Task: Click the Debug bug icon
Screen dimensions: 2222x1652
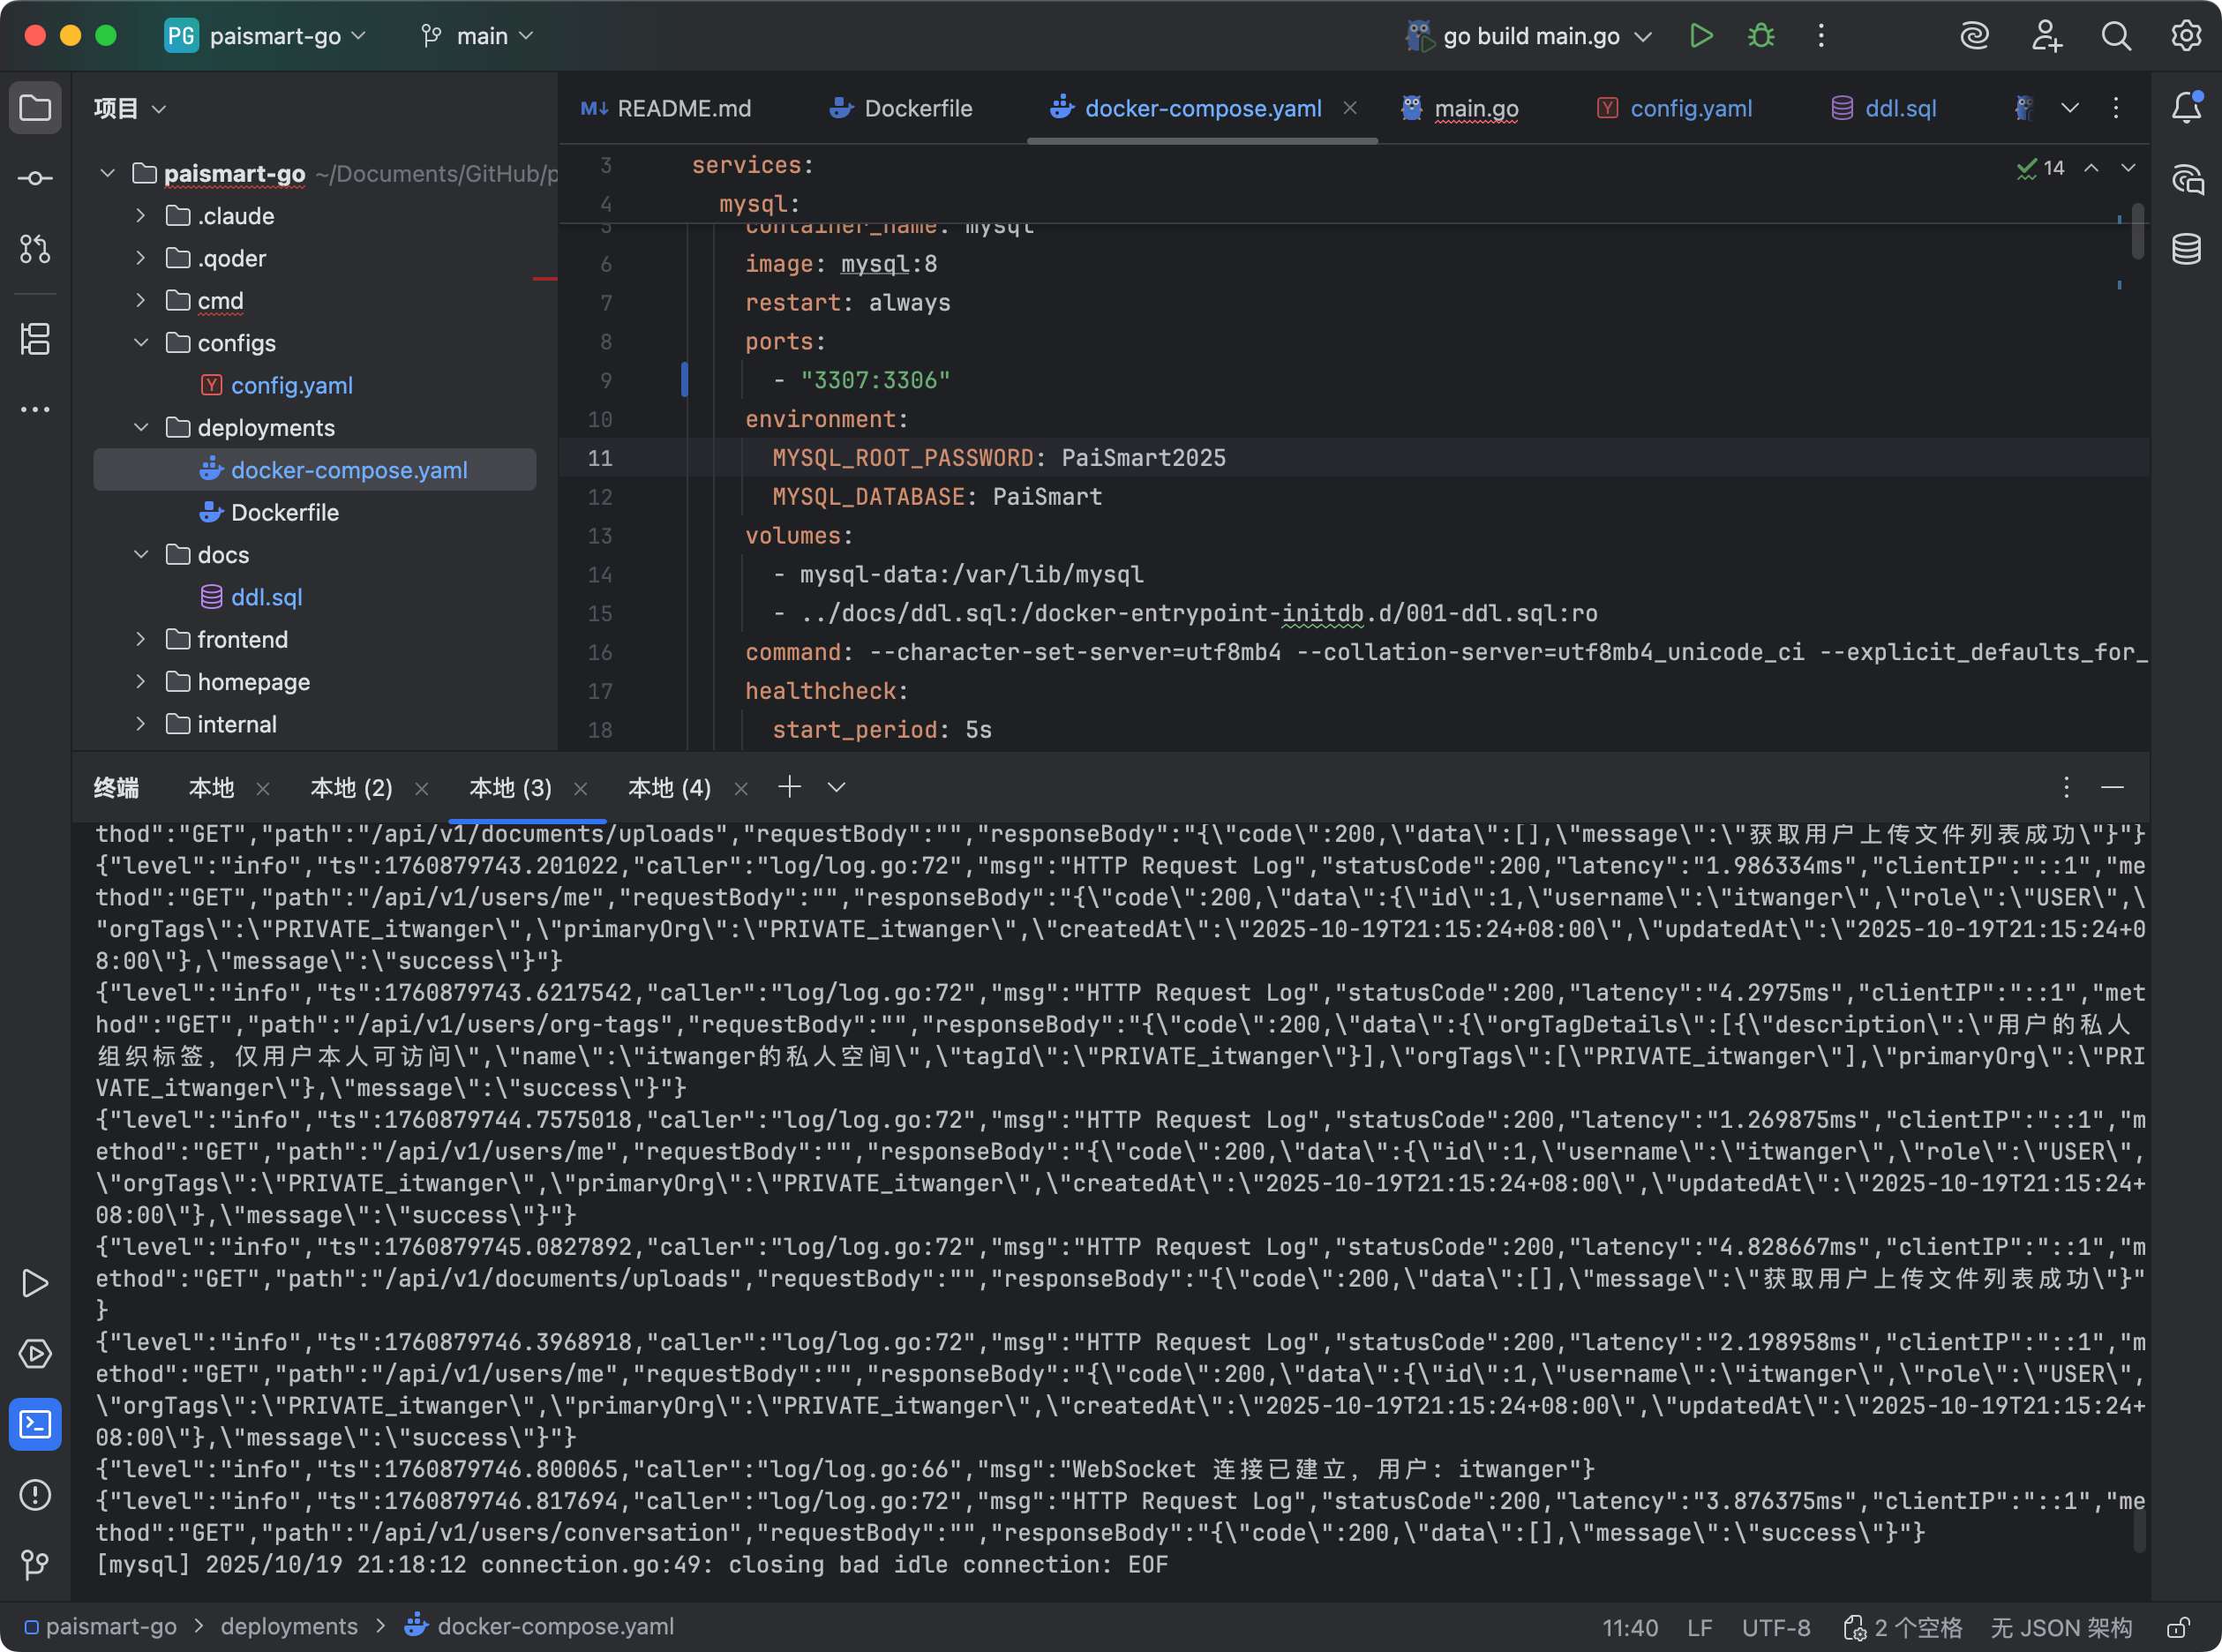Action: (x=1761, y=36)
